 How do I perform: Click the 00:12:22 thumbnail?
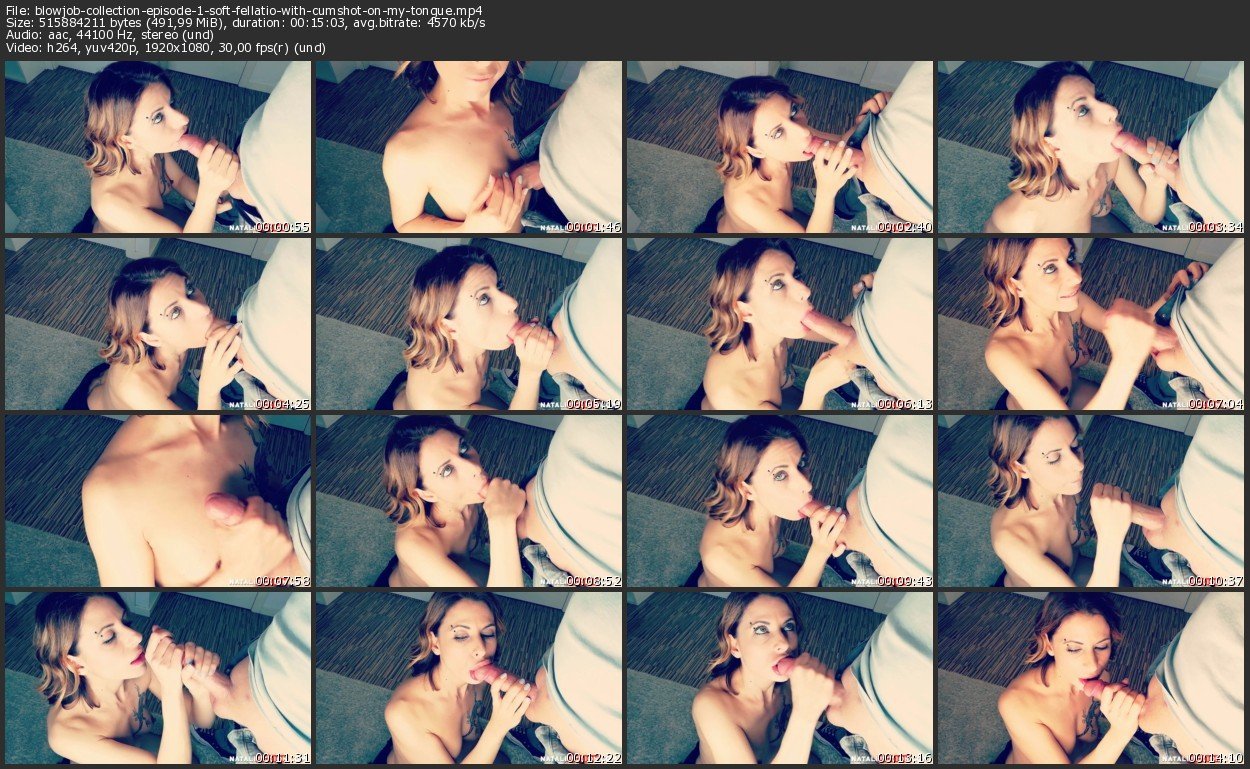469,678
